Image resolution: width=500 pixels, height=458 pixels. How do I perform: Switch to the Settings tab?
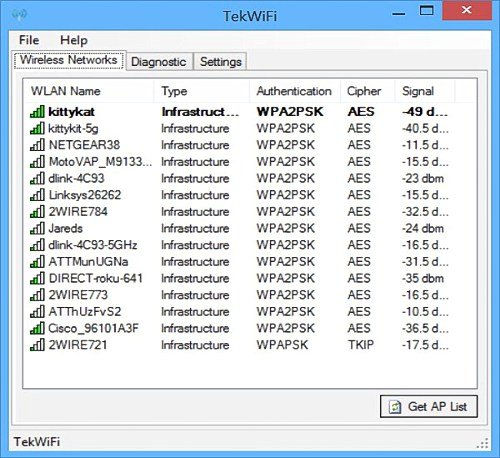(x=221, y=62)
